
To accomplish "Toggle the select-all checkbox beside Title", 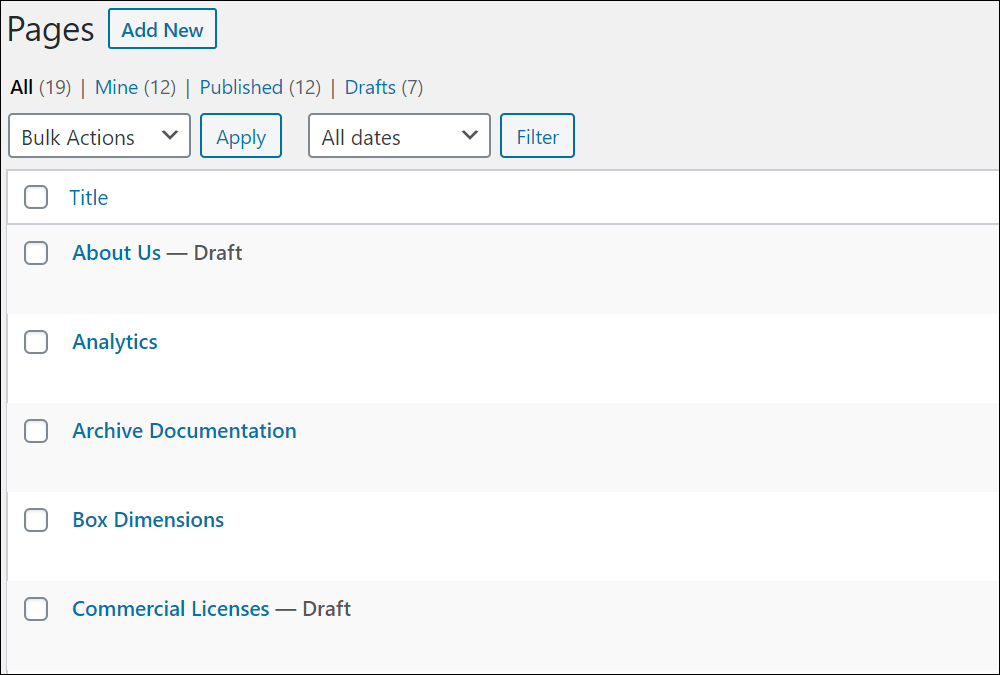I will 36,197.
